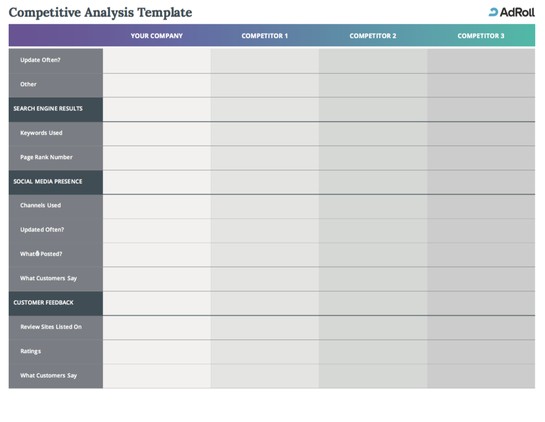Click the COMPETITOR 2 column header
Screen dimensions: 545x422
373,36
